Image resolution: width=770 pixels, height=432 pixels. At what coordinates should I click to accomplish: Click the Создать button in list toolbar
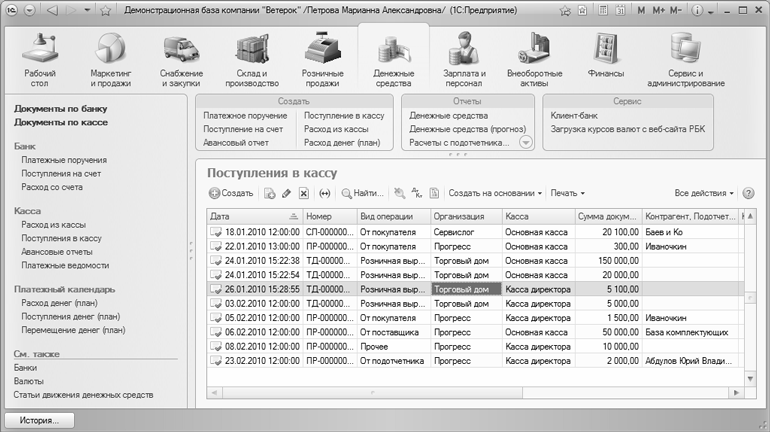(231, 193)
